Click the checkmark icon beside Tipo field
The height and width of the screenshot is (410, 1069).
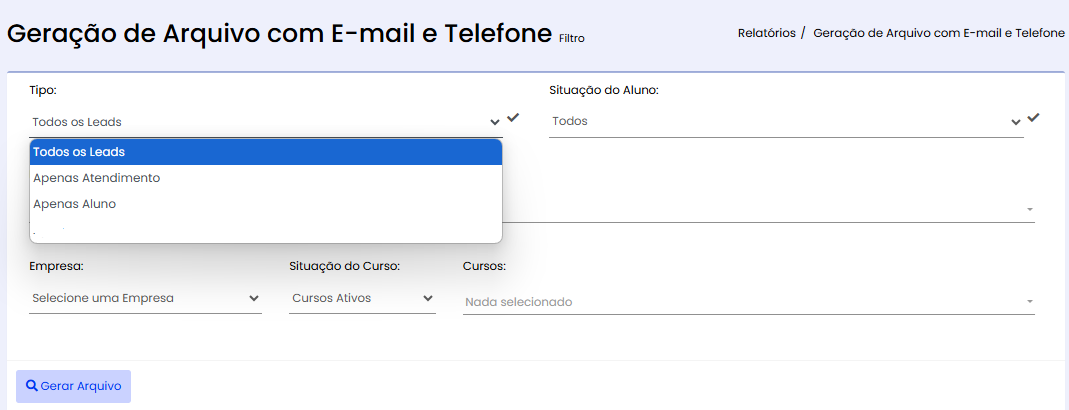click(x=513, y=117)
